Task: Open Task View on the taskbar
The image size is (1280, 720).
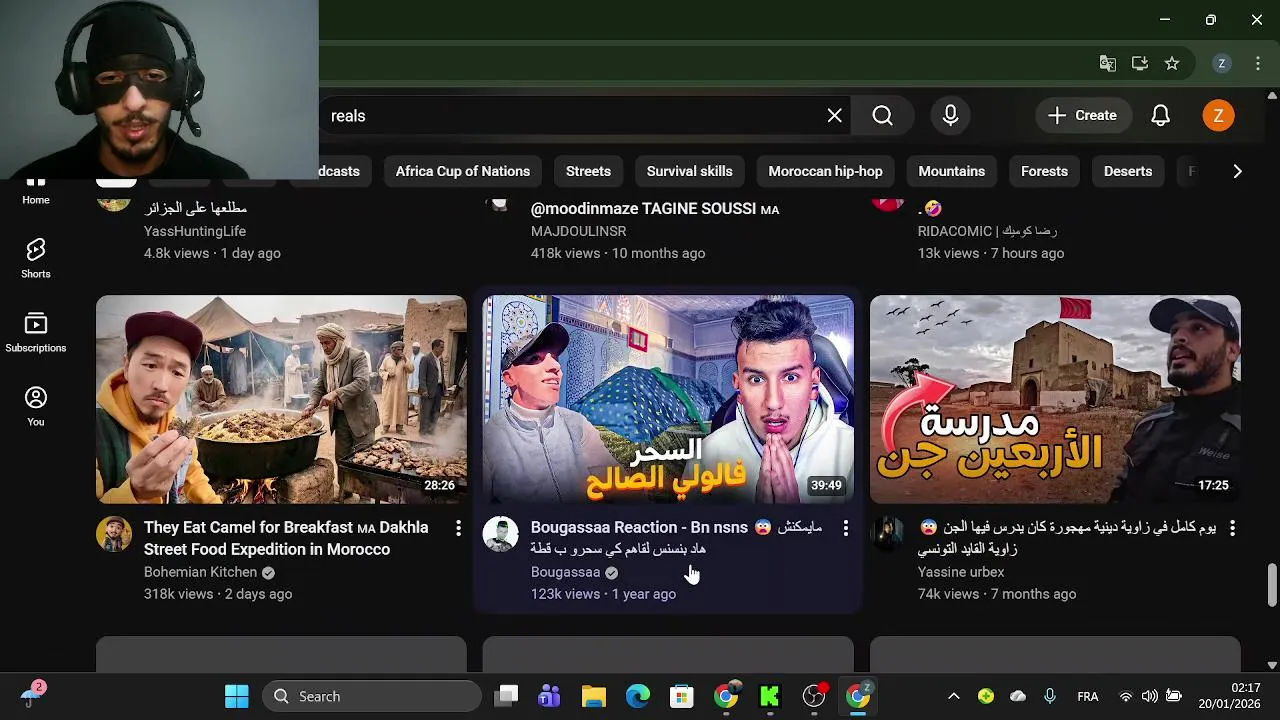Action: 507,696
